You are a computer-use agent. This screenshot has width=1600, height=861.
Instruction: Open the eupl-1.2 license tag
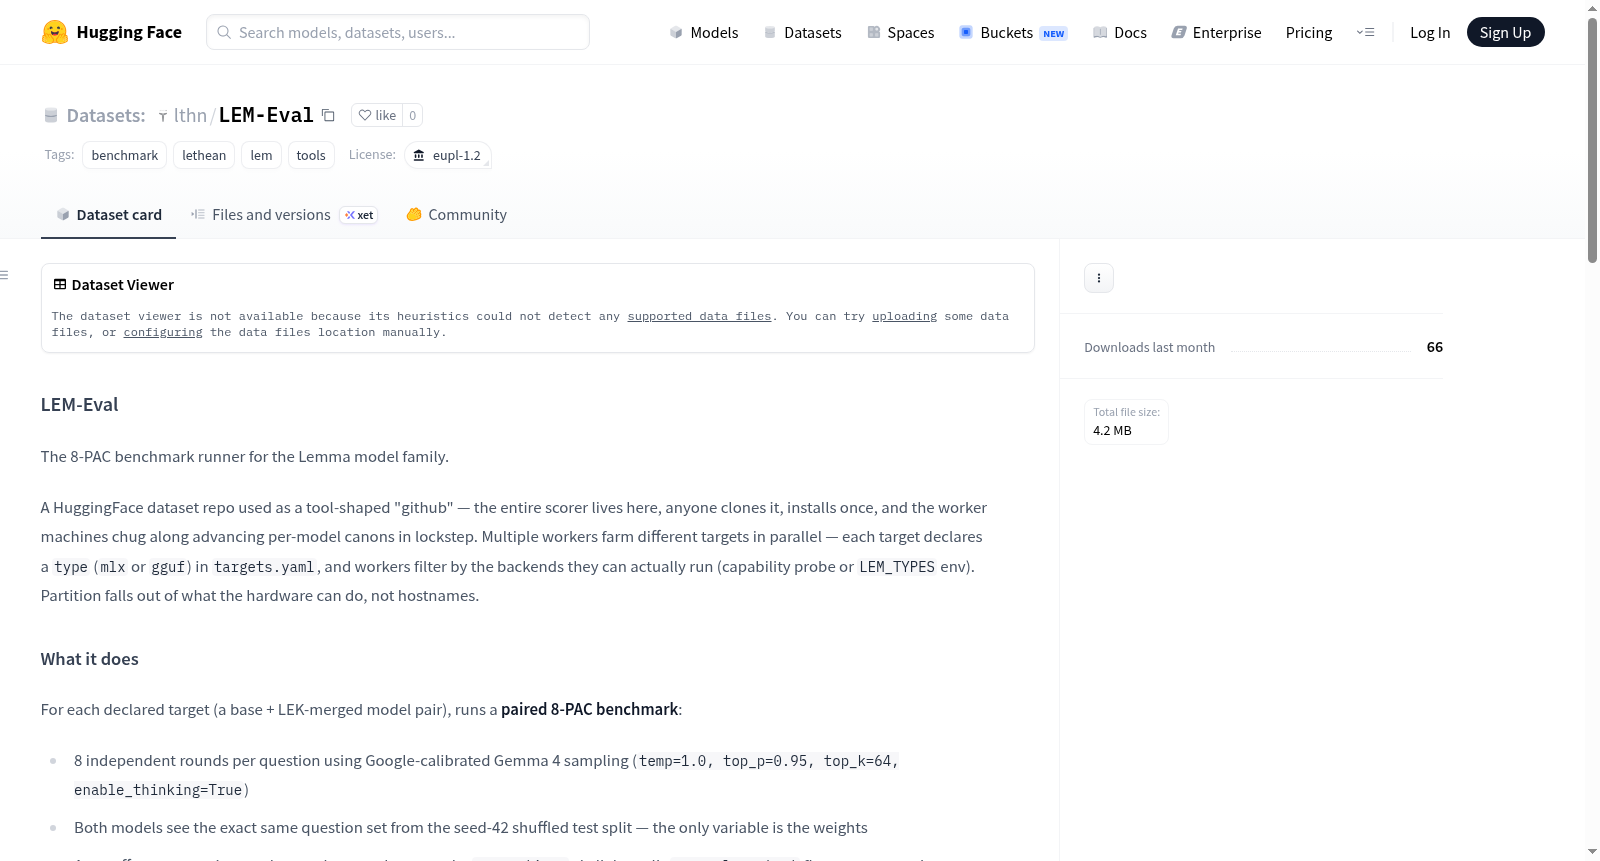[x=447, y=155]
